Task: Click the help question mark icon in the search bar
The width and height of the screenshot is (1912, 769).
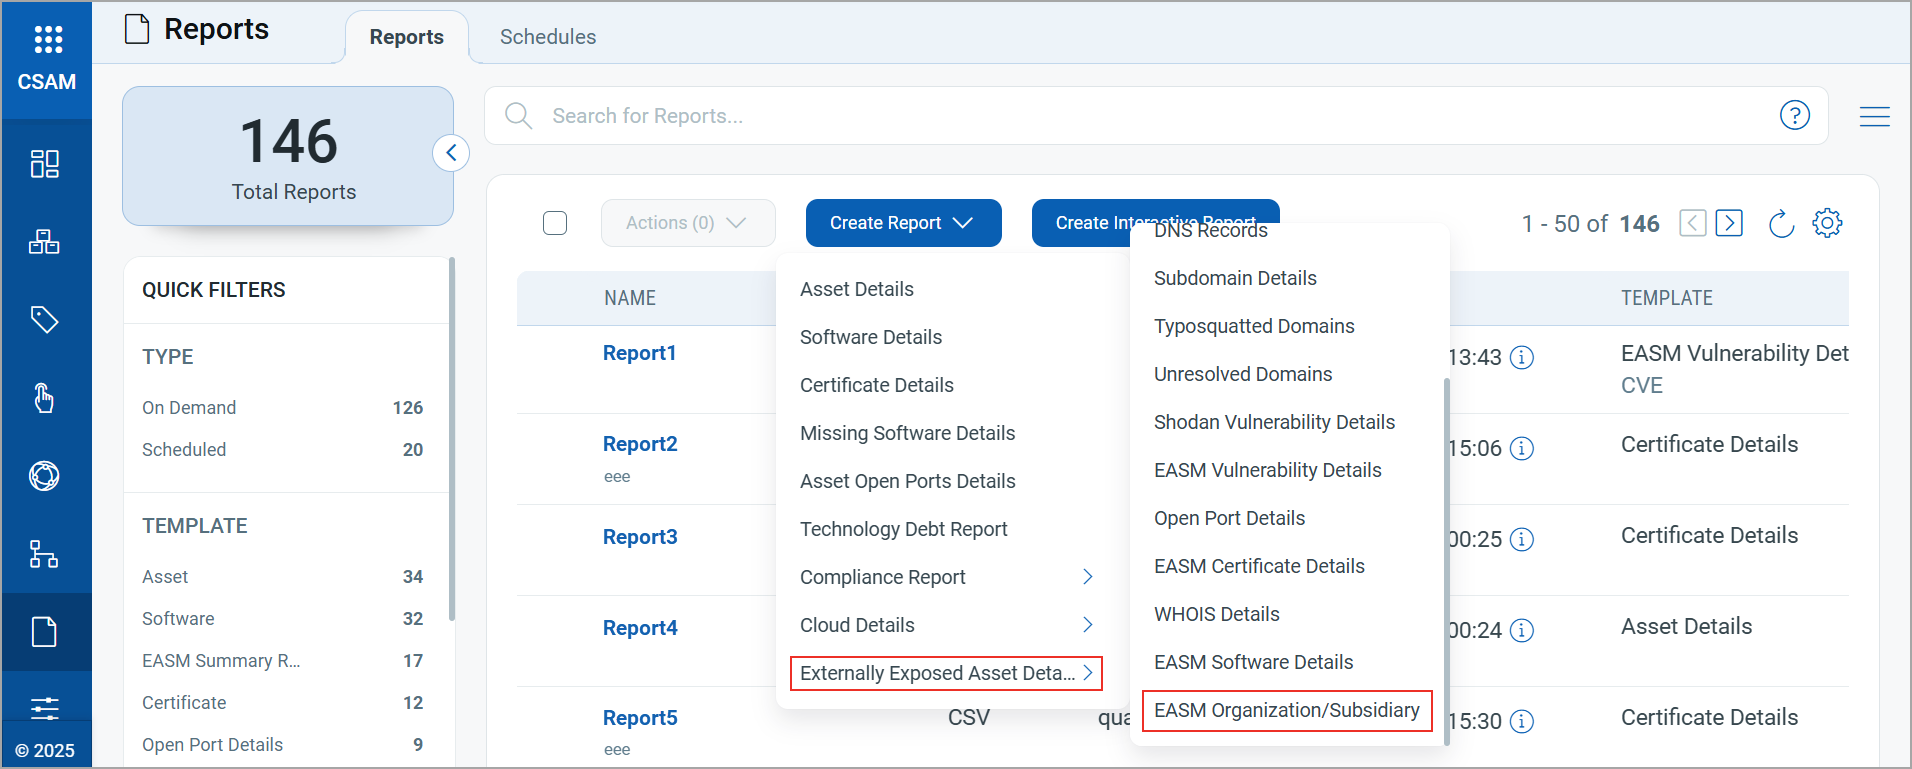Action: (x=1794, y=116)
